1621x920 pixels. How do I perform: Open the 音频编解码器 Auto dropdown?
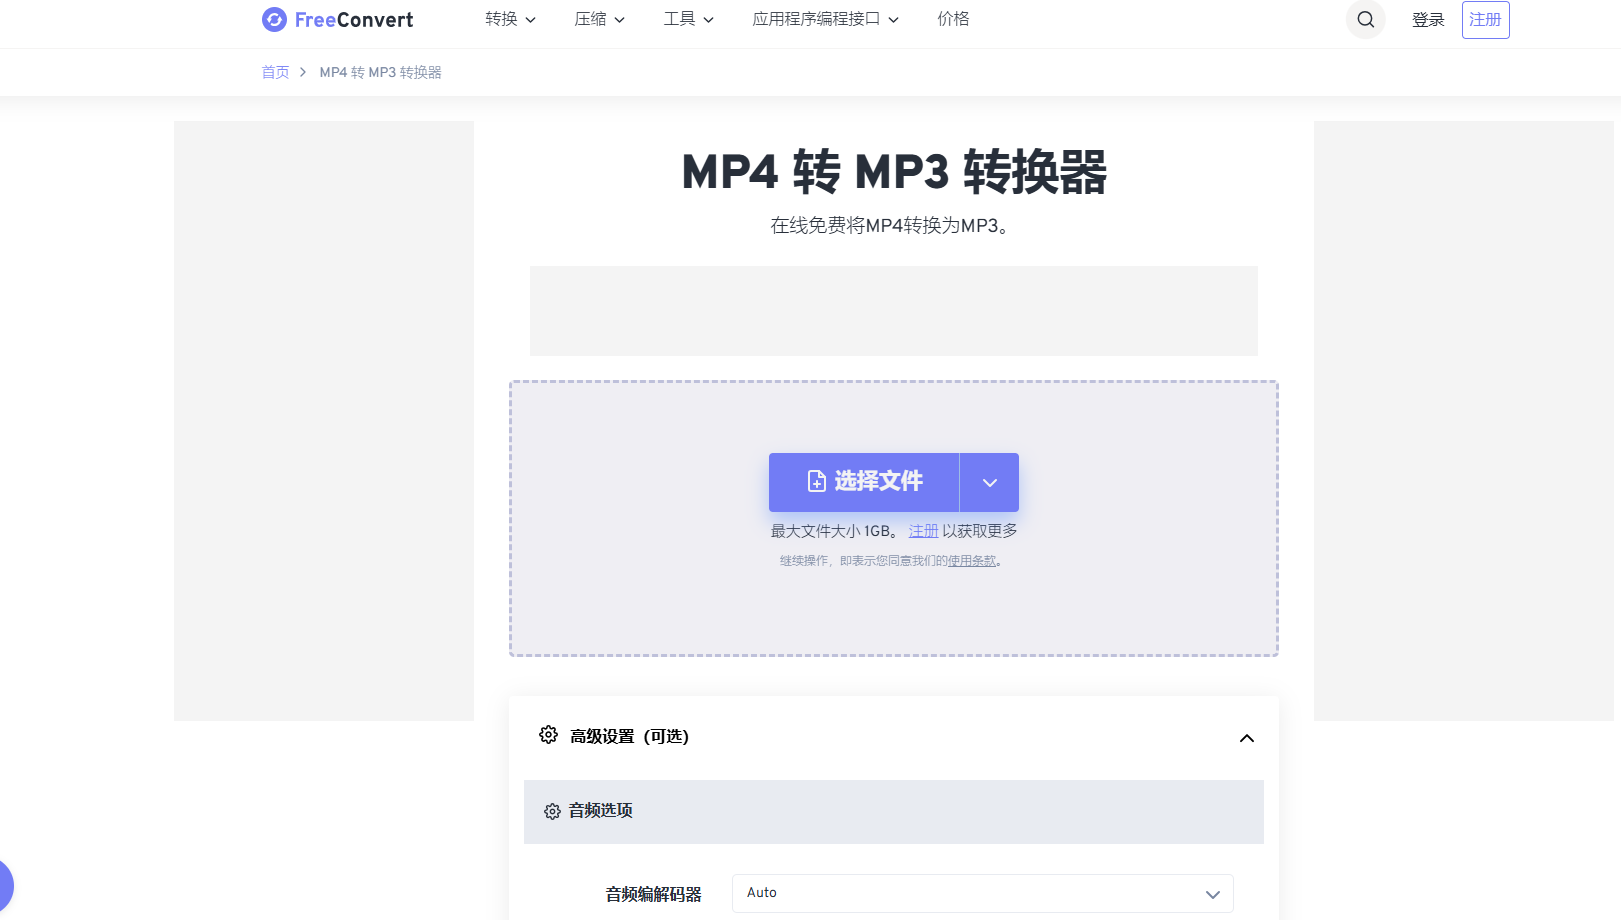(x=982, y=893)
